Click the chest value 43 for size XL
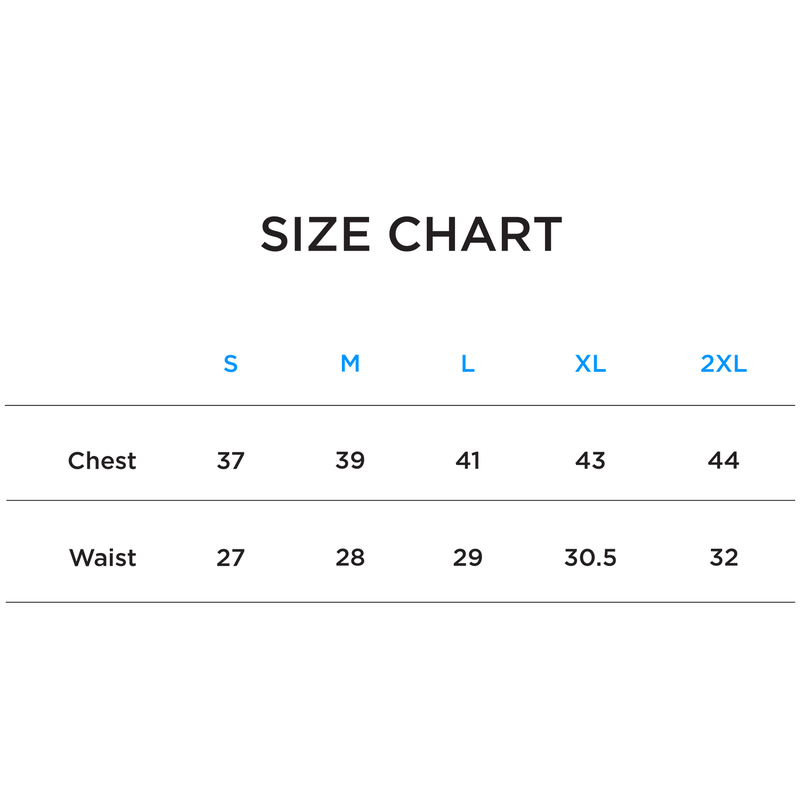This screenshot has height=800, width=800. click(x=590, y=461)
